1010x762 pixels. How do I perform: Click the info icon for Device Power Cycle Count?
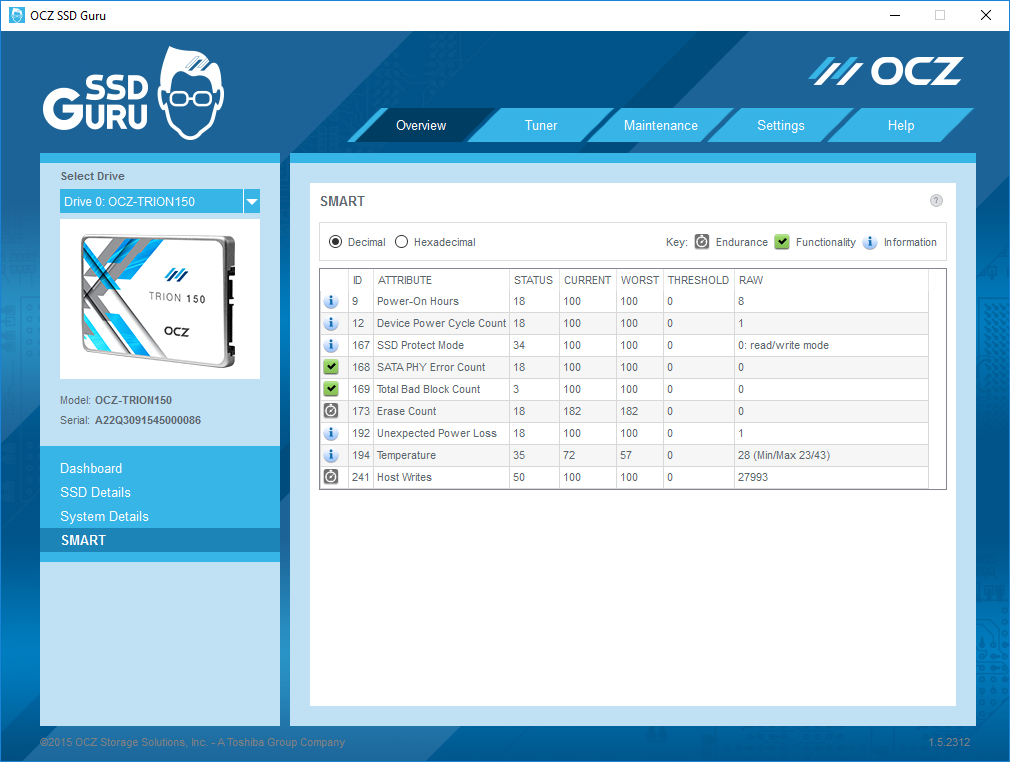coord(331,323)
